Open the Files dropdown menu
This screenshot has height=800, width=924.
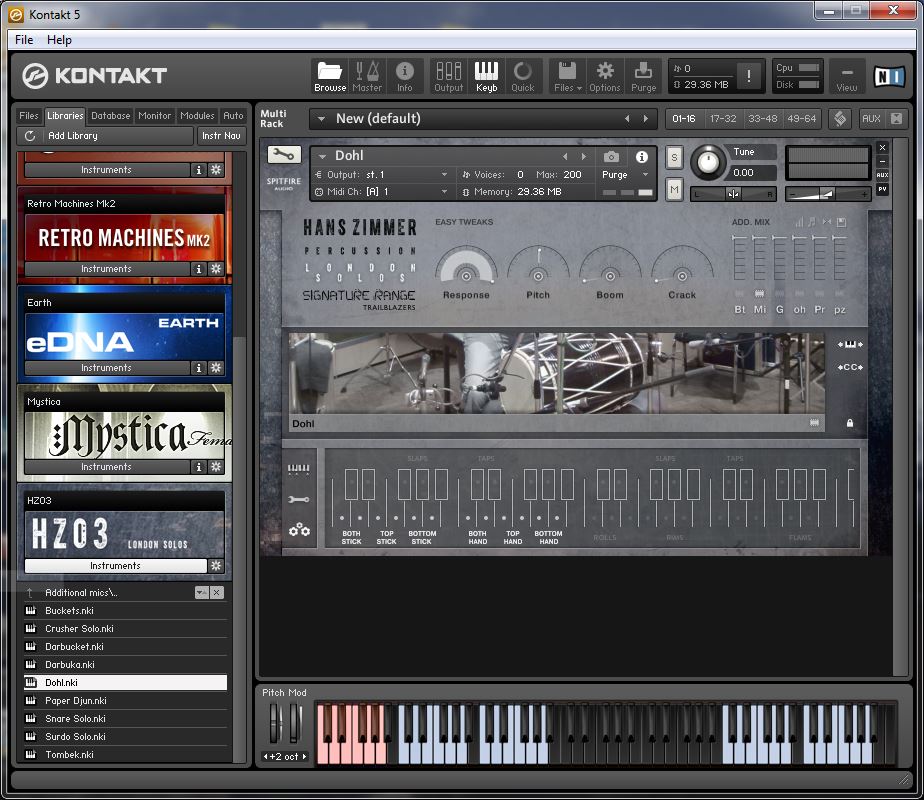pyautogui.click(x=567, y=77)
